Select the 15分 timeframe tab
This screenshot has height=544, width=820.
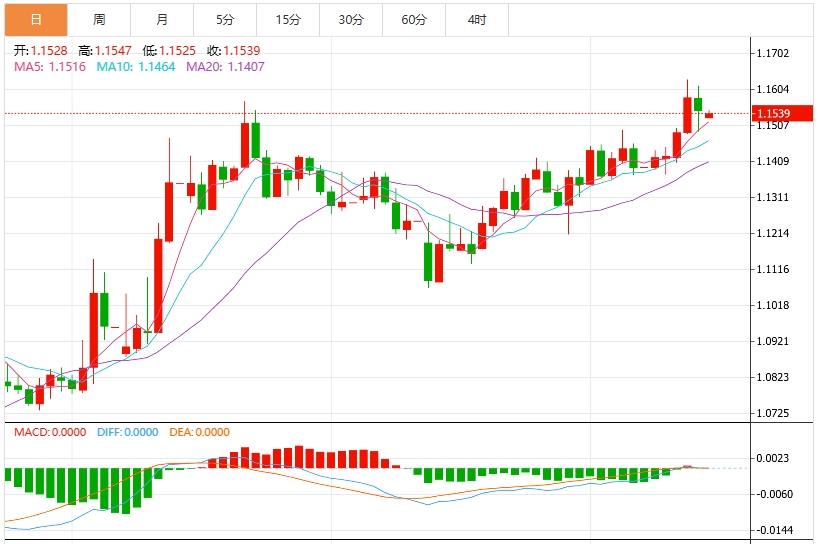point(288,20)
